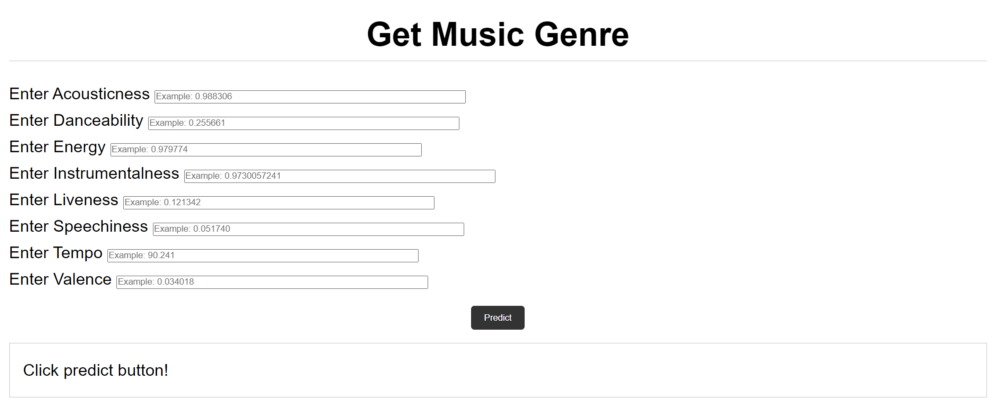Click the "Get Music Genre" heading

click(x=498, y=34)
